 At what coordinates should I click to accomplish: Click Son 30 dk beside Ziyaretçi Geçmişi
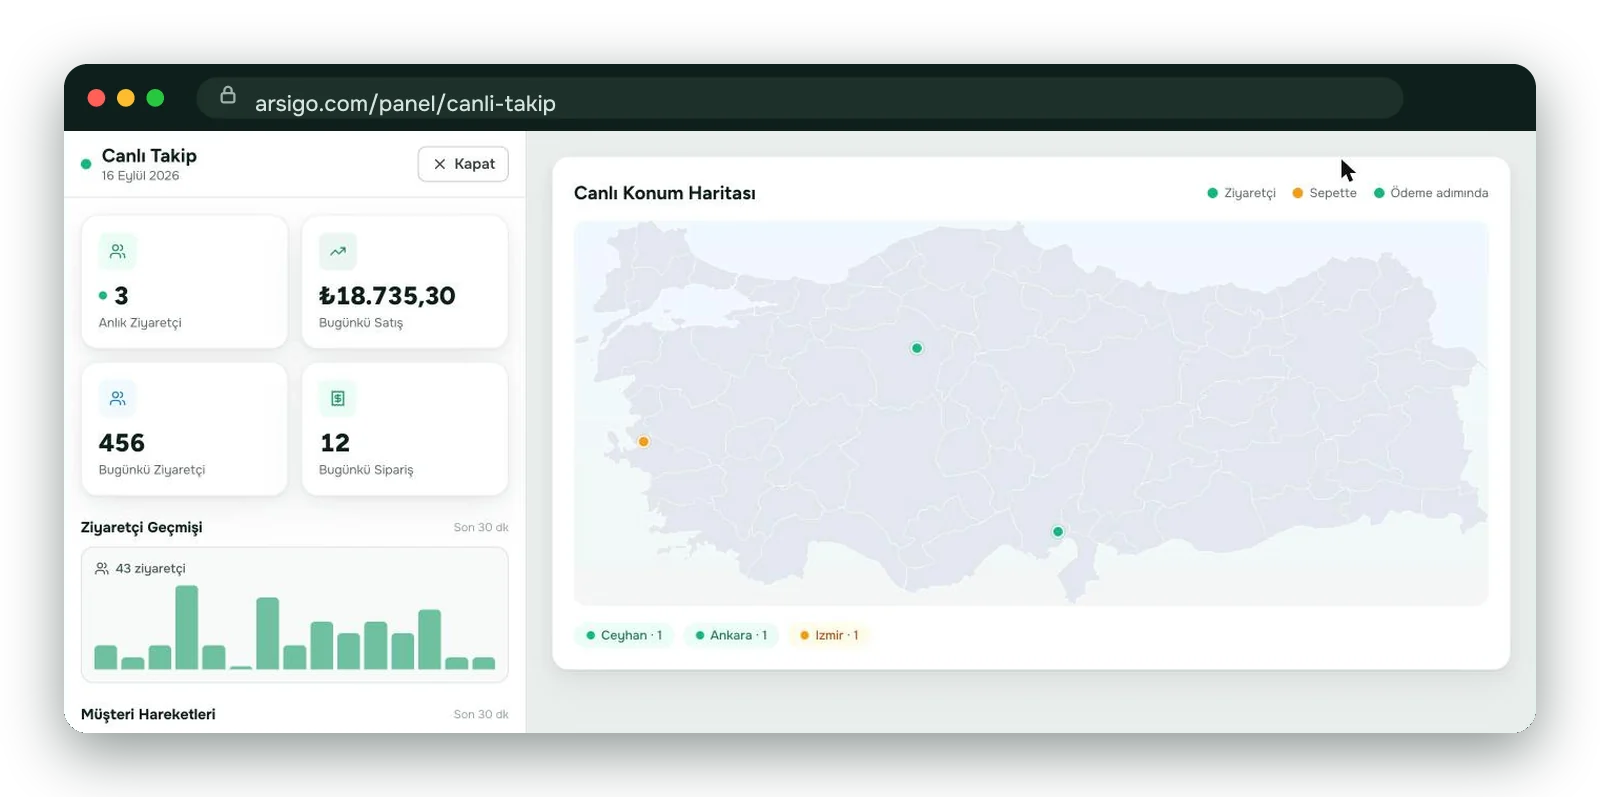tap(481, 527)
